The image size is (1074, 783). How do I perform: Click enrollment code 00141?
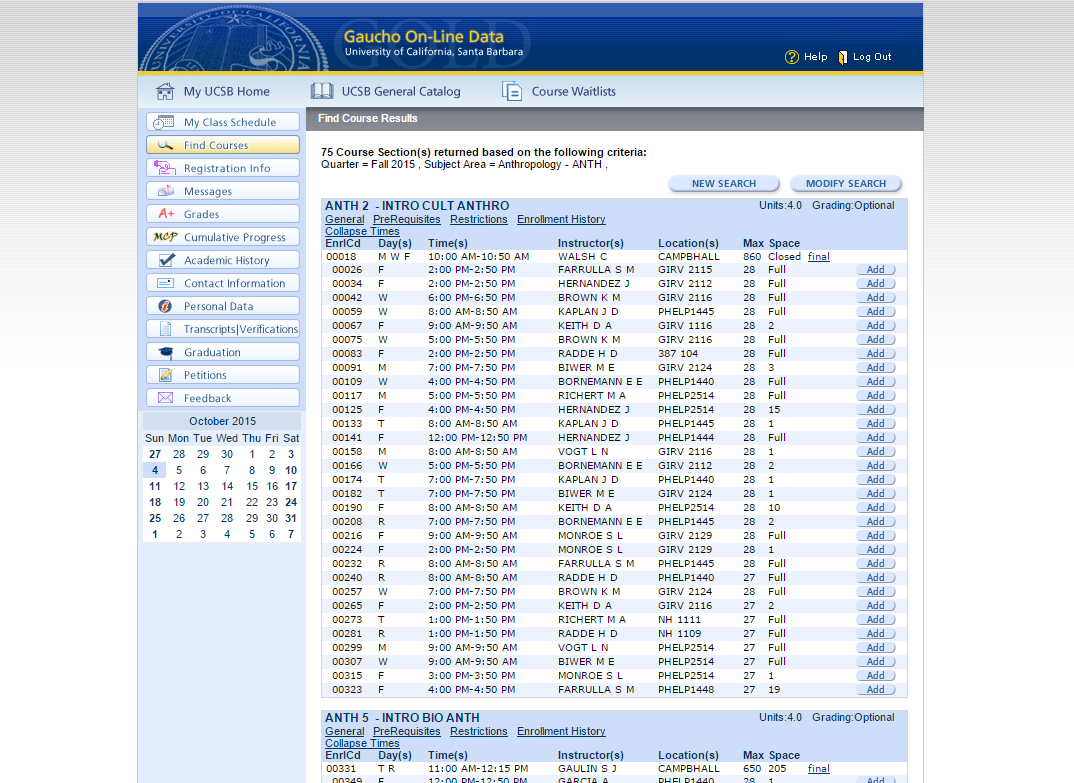[x=347, y=438]
